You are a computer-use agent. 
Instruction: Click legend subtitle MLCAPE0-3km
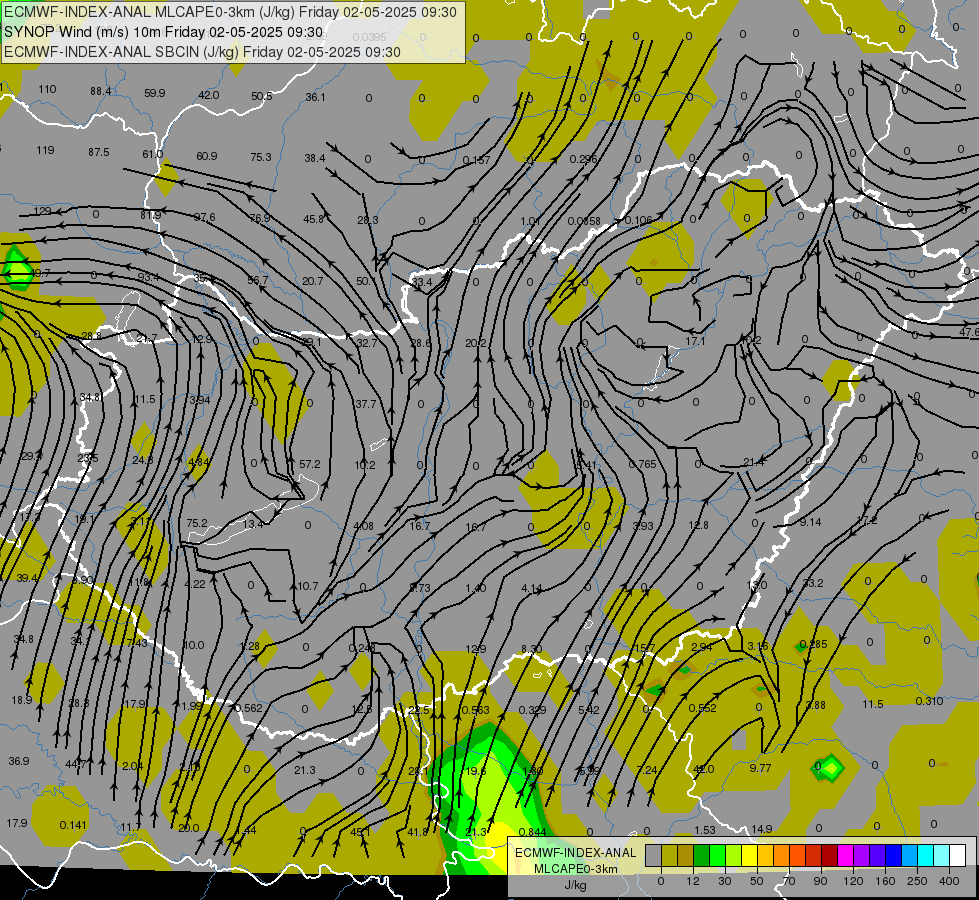[575, 869]
